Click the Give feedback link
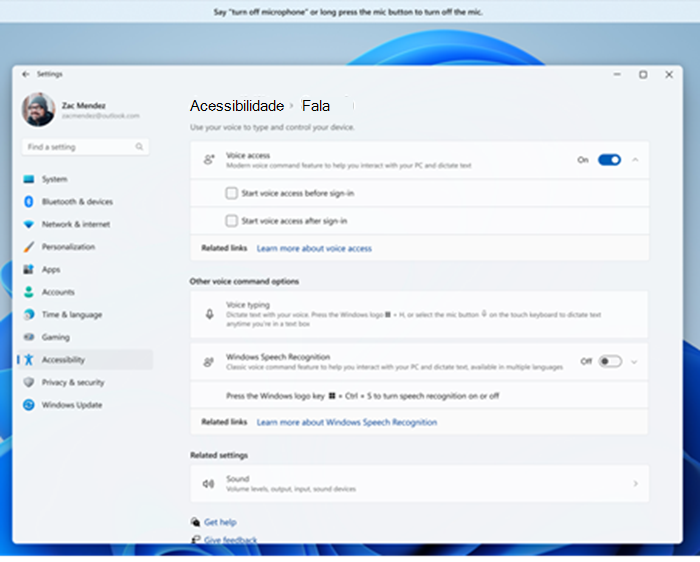 point(230,540)
